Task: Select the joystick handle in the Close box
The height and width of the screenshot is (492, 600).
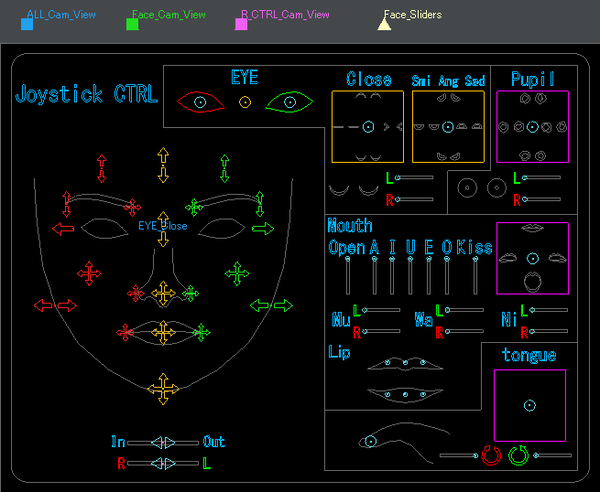Action: pyautogui.click(x=368, y=127)
